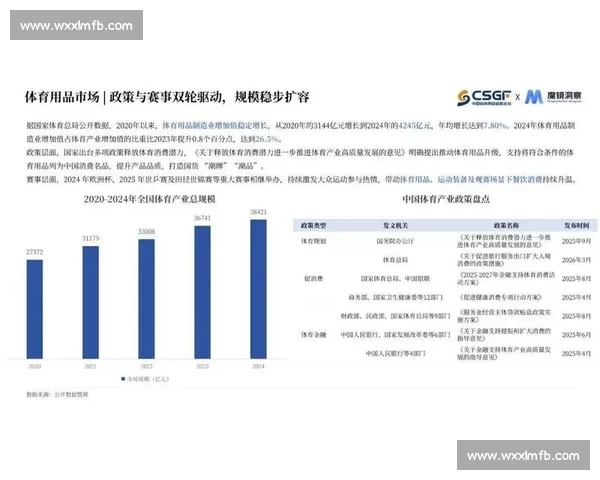Viewport: 600px width, 480px height.
Task: Click the 中国人民银行、国家发展改革委等6部门 cell
Action: coord(395,335)
